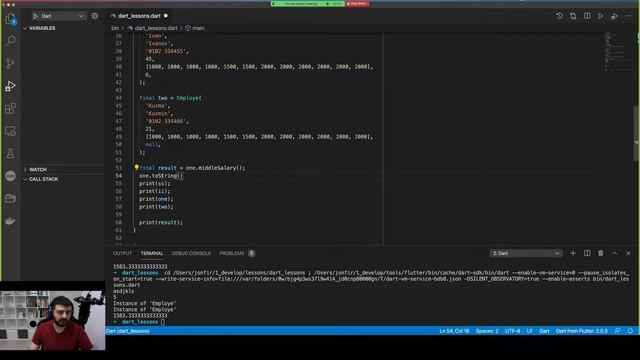Image resolution: width=640 pixels, height=360 pixels.
Task: Kill the terminal with trash icon
Action: click(601, 253)
